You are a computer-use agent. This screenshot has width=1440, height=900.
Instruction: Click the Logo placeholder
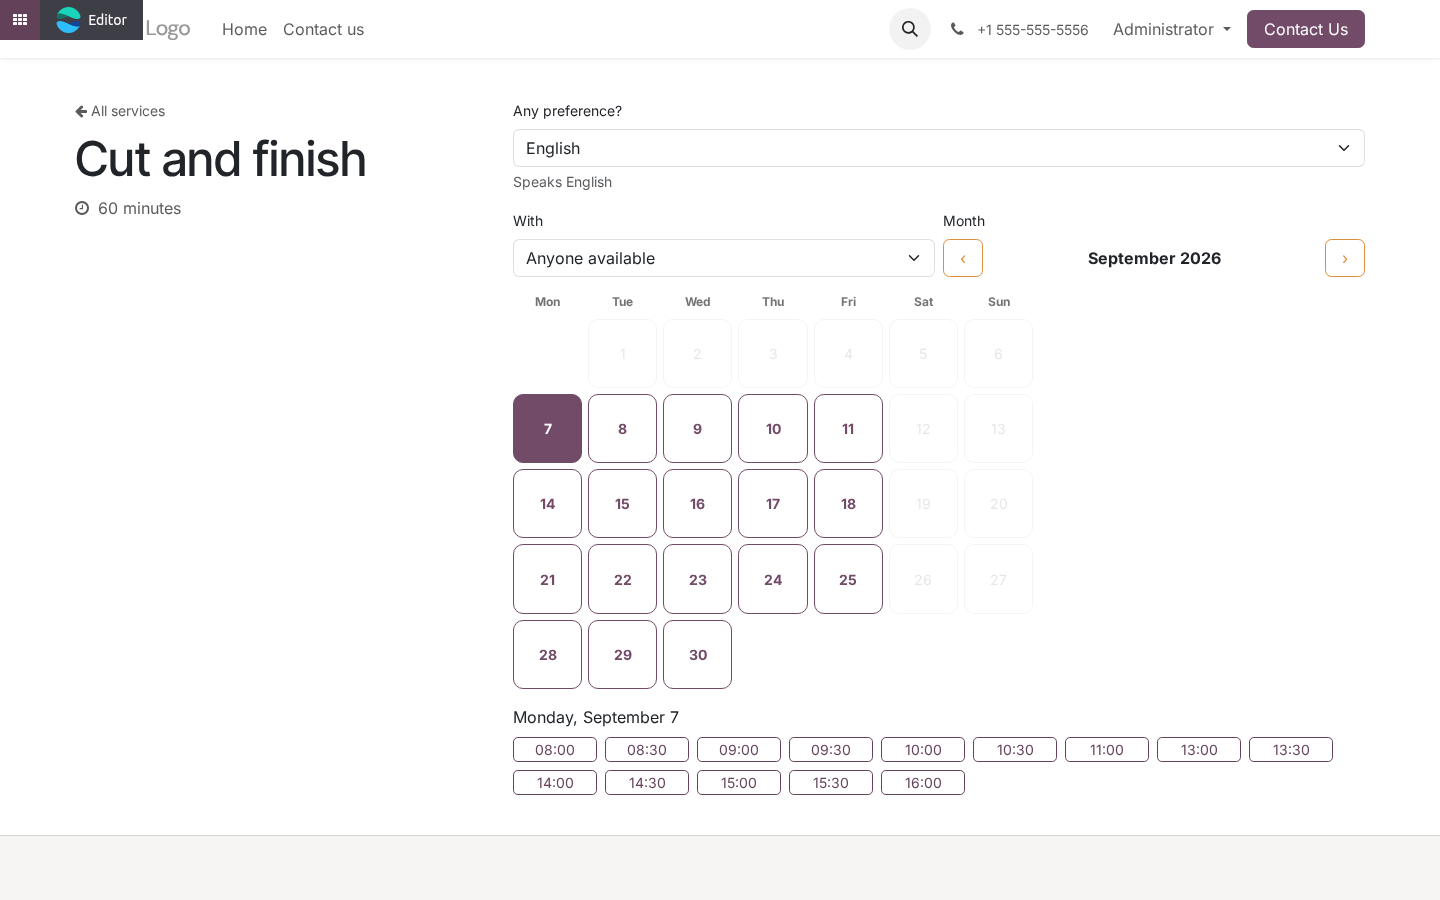168,29
